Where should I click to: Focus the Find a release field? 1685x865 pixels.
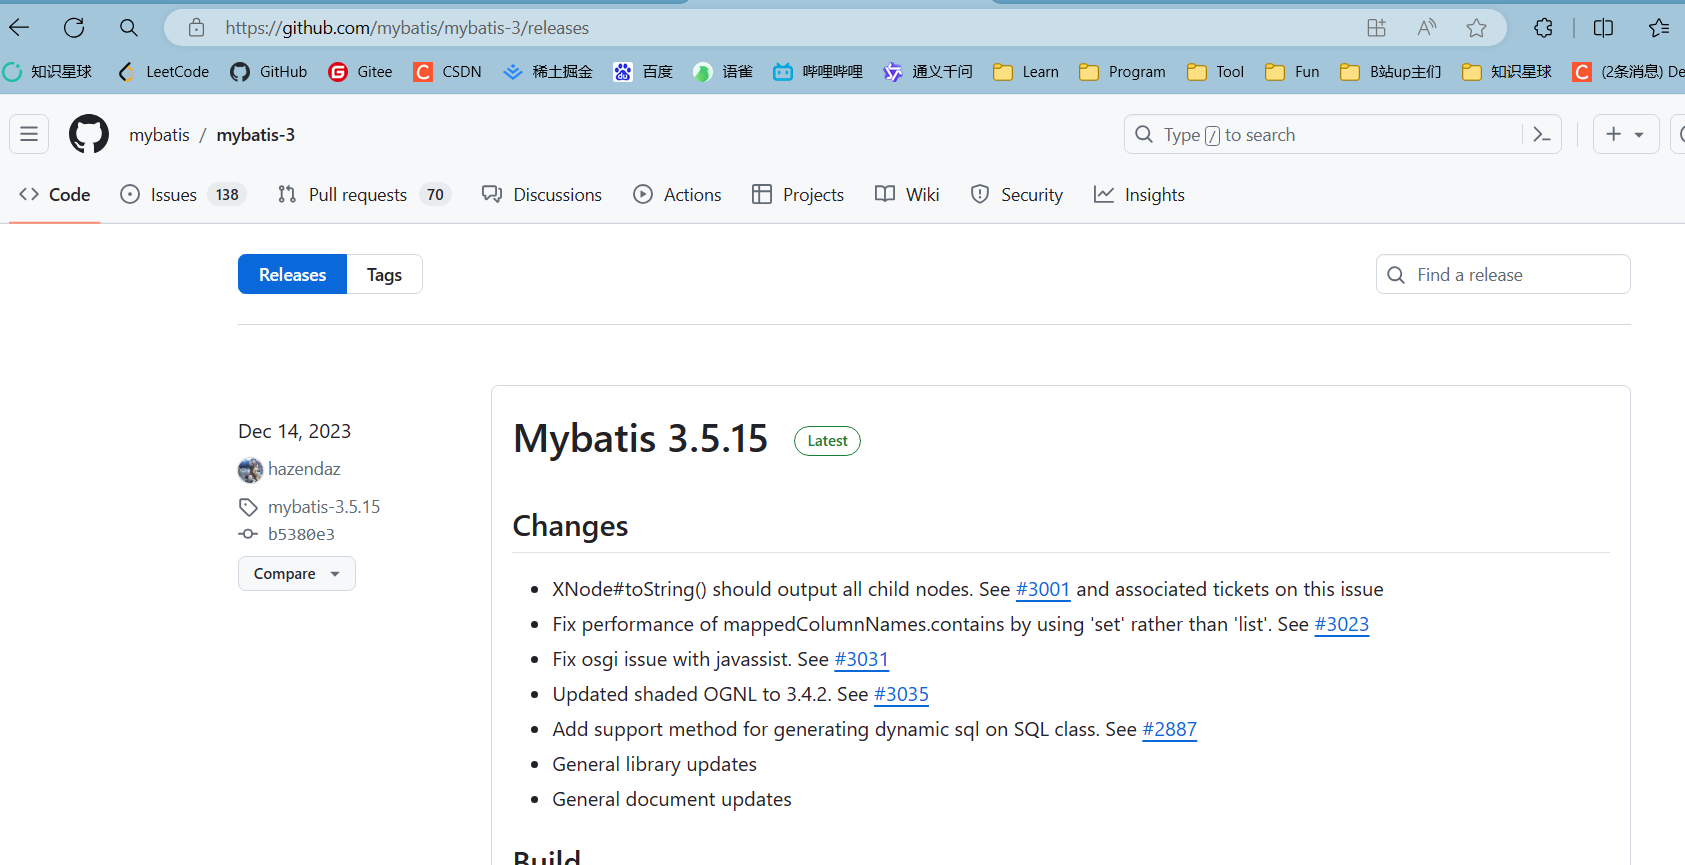[1503, 274]
